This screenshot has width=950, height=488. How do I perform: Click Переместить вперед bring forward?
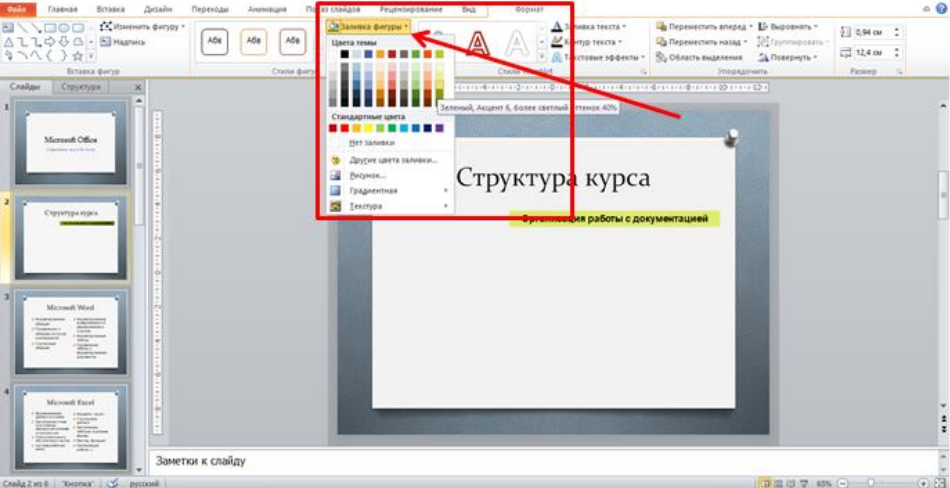pyautogui.click(x=704, y=27)
